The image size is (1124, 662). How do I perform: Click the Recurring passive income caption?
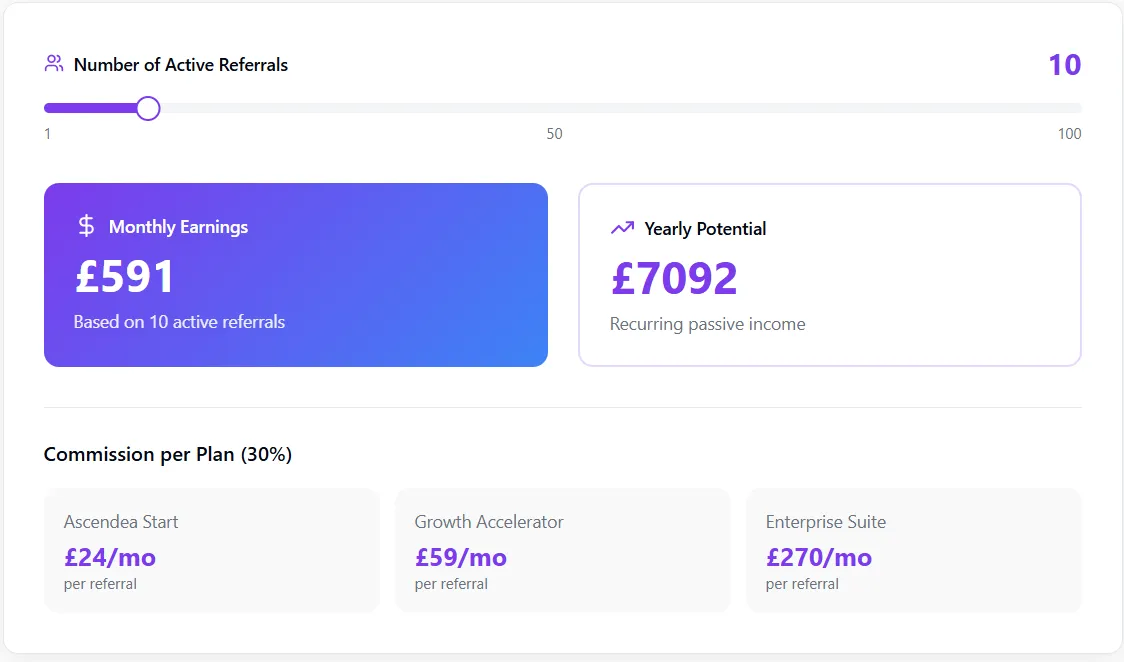[x=707, y=324]
